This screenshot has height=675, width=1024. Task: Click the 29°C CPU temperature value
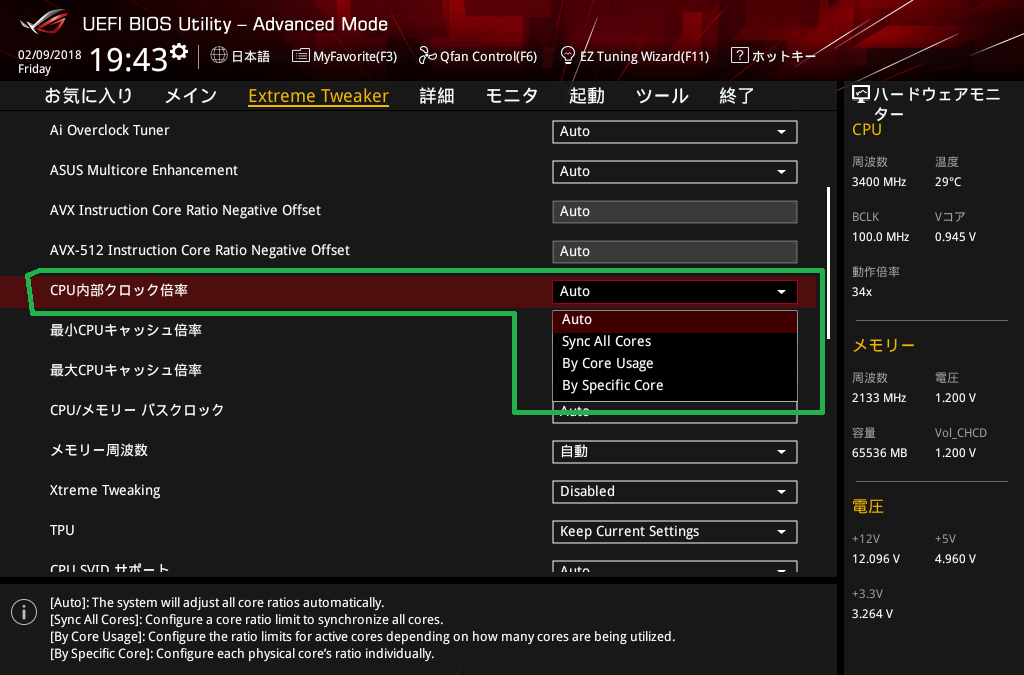(948, 181)
